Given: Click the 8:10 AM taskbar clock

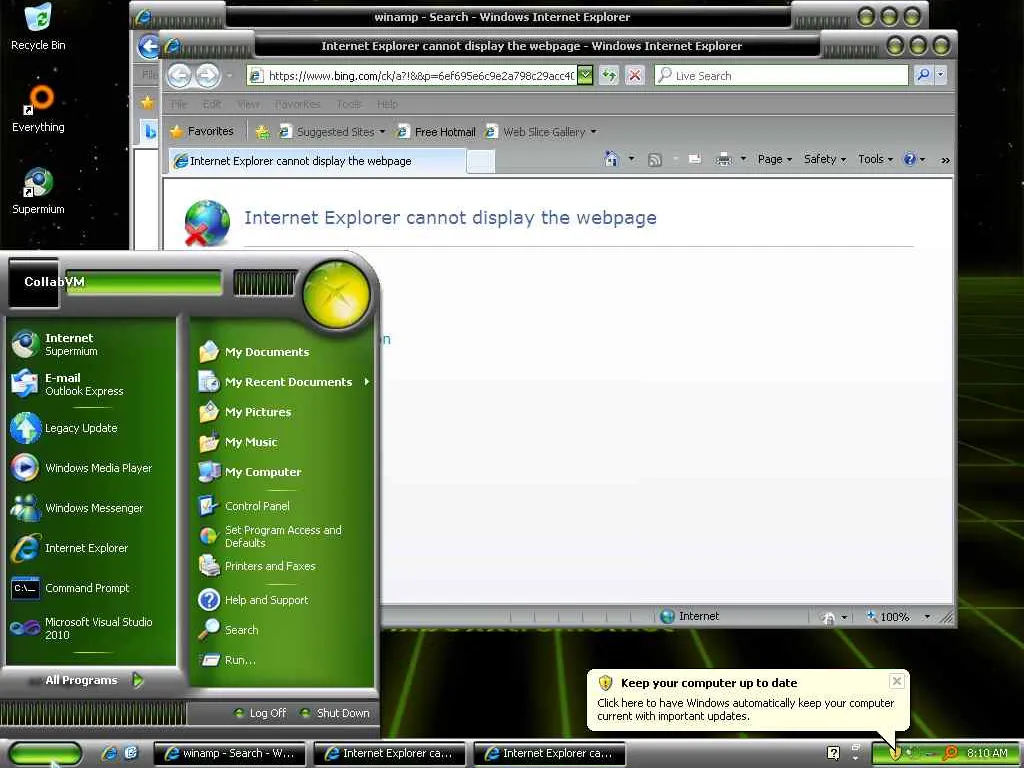Looking at the screenshot, I should coord(987,753).
